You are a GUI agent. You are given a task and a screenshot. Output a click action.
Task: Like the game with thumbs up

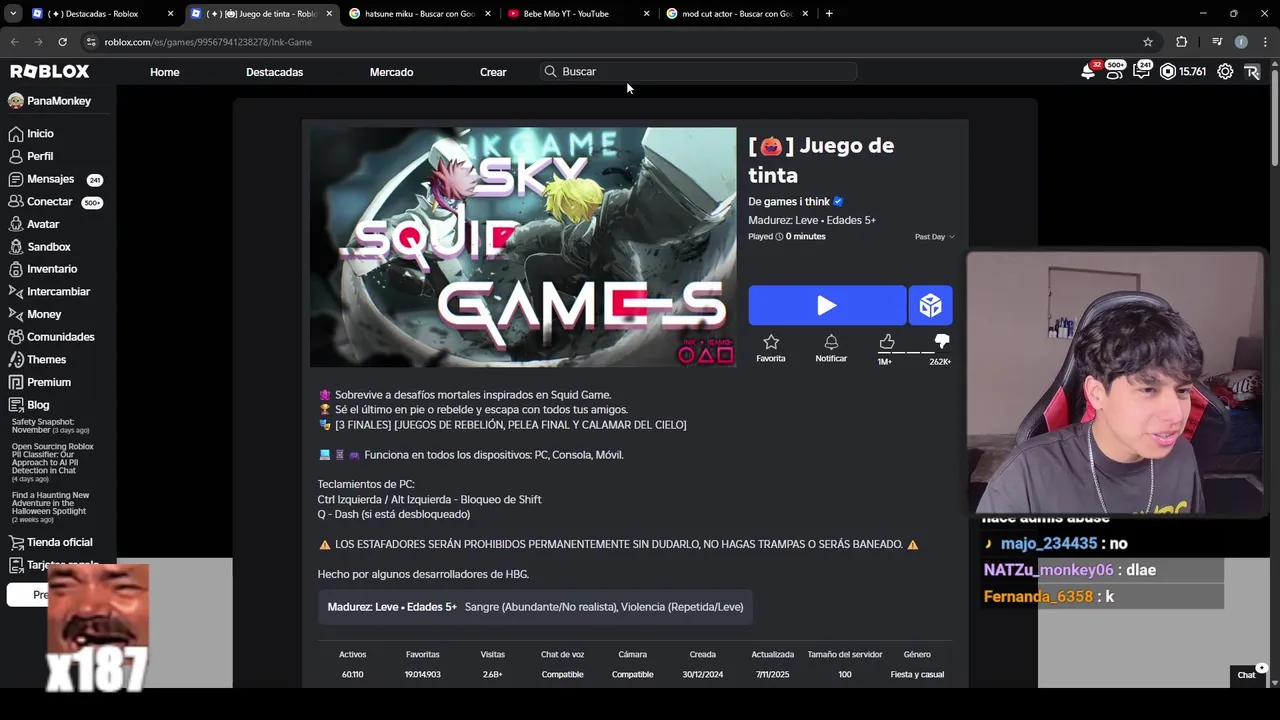coord(886,342)
